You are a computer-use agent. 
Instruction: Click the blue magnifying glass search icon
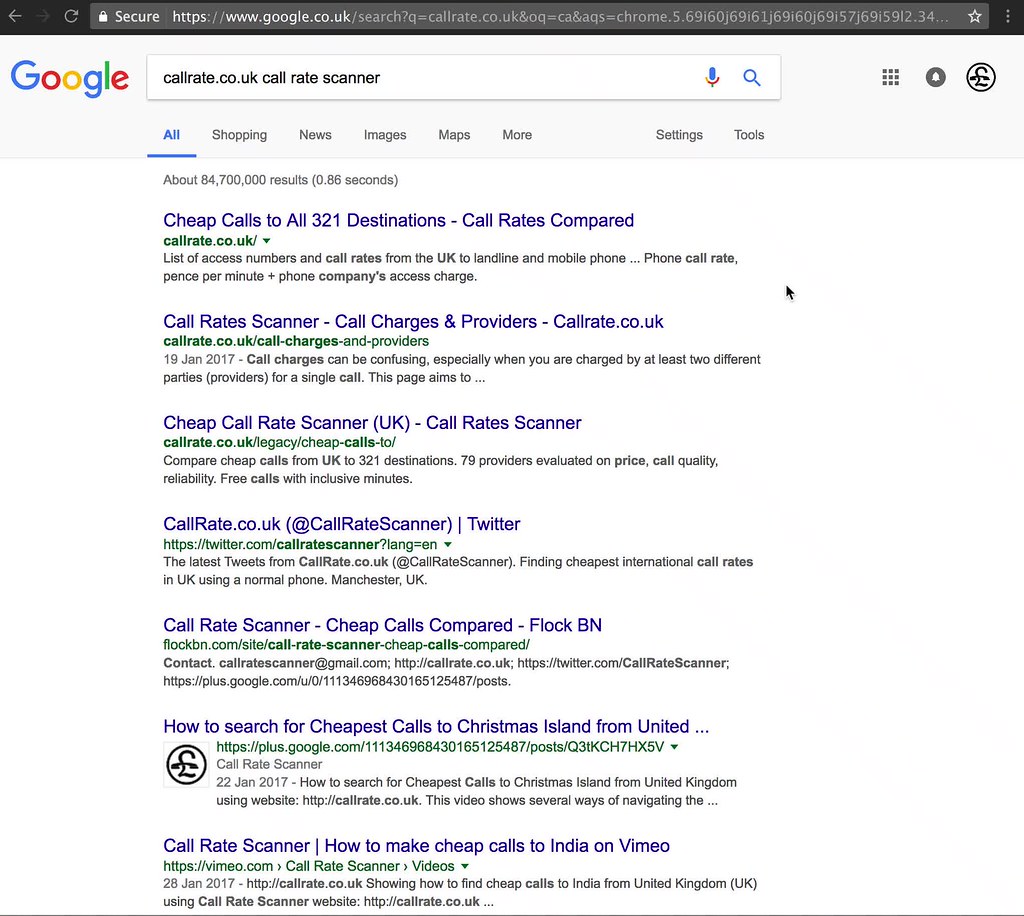[x=752, y=77]
